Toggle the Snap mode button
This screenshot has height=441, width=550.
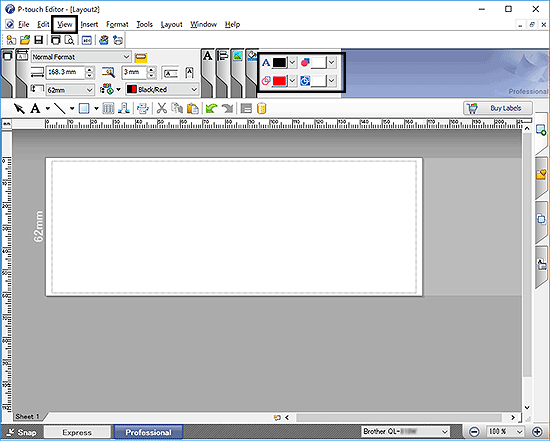22,432
